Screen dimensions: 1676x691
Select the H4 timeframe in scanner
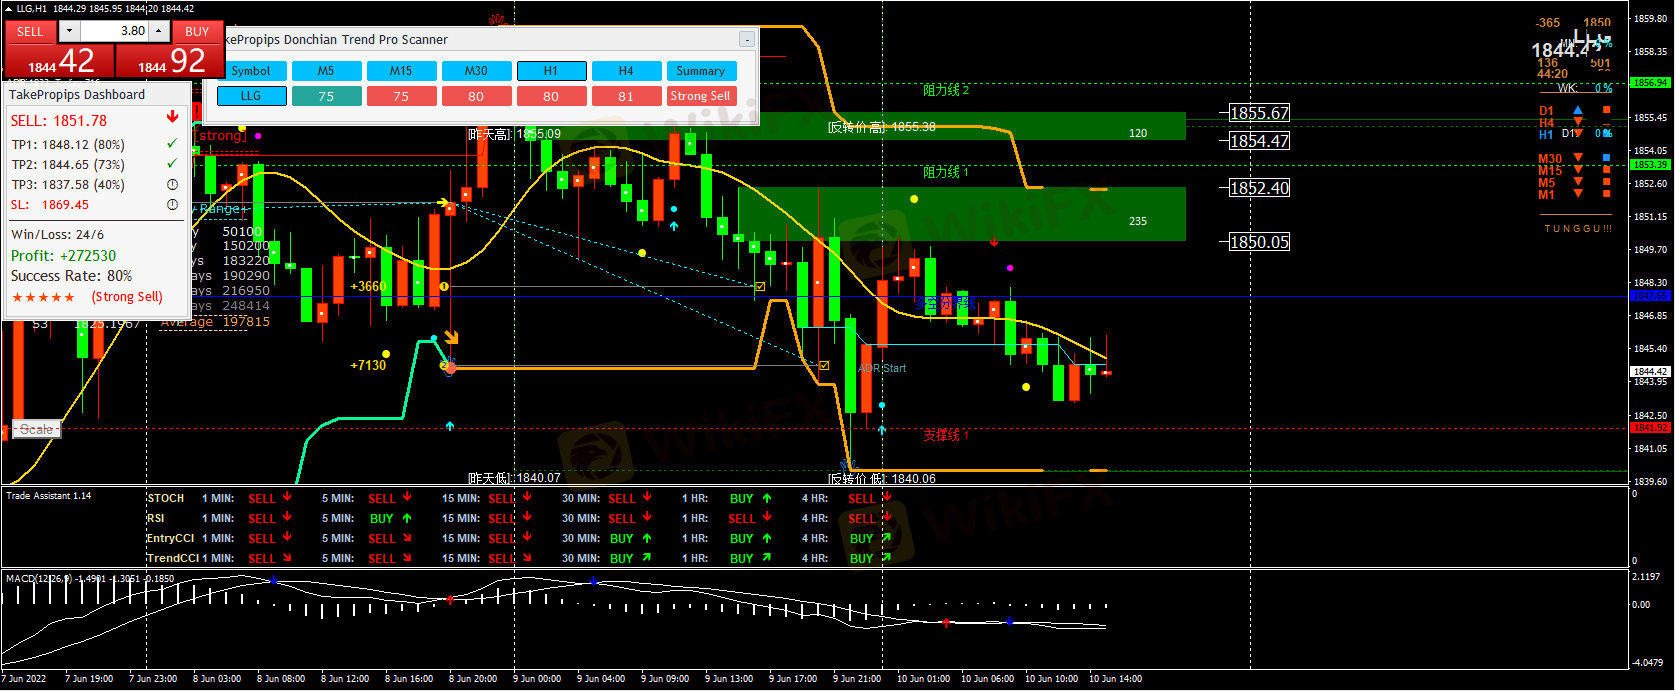626,71
